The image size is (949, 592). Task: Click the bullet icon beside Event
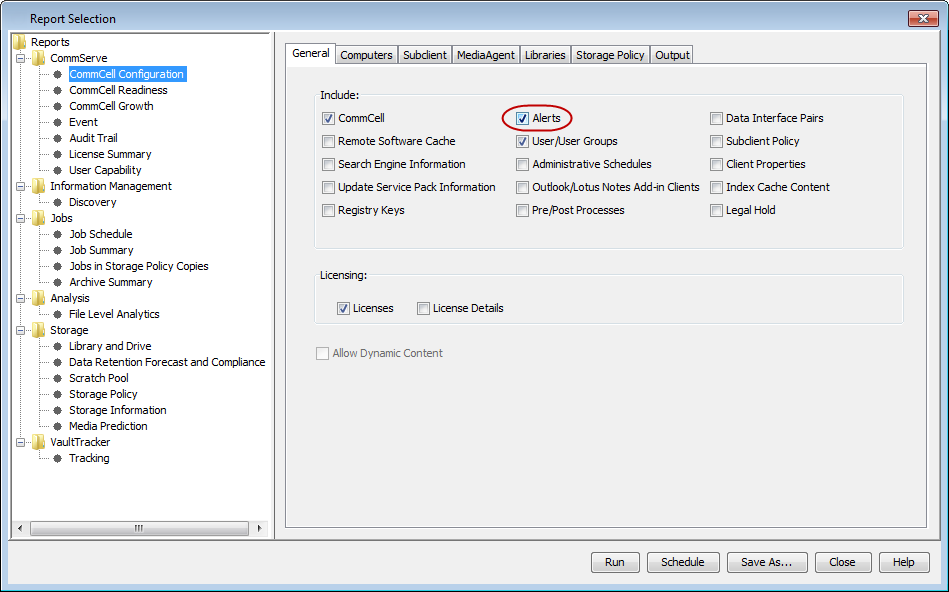click(x=57, y=122)
